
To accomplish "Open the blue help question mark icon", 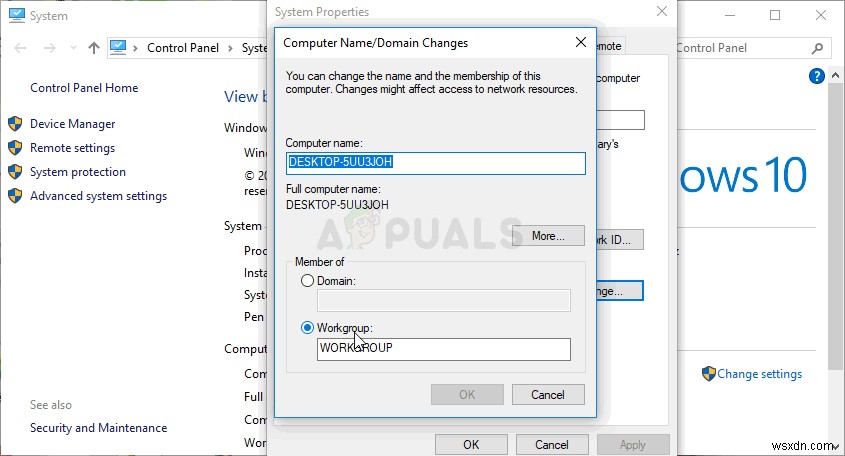I will 816,76.
